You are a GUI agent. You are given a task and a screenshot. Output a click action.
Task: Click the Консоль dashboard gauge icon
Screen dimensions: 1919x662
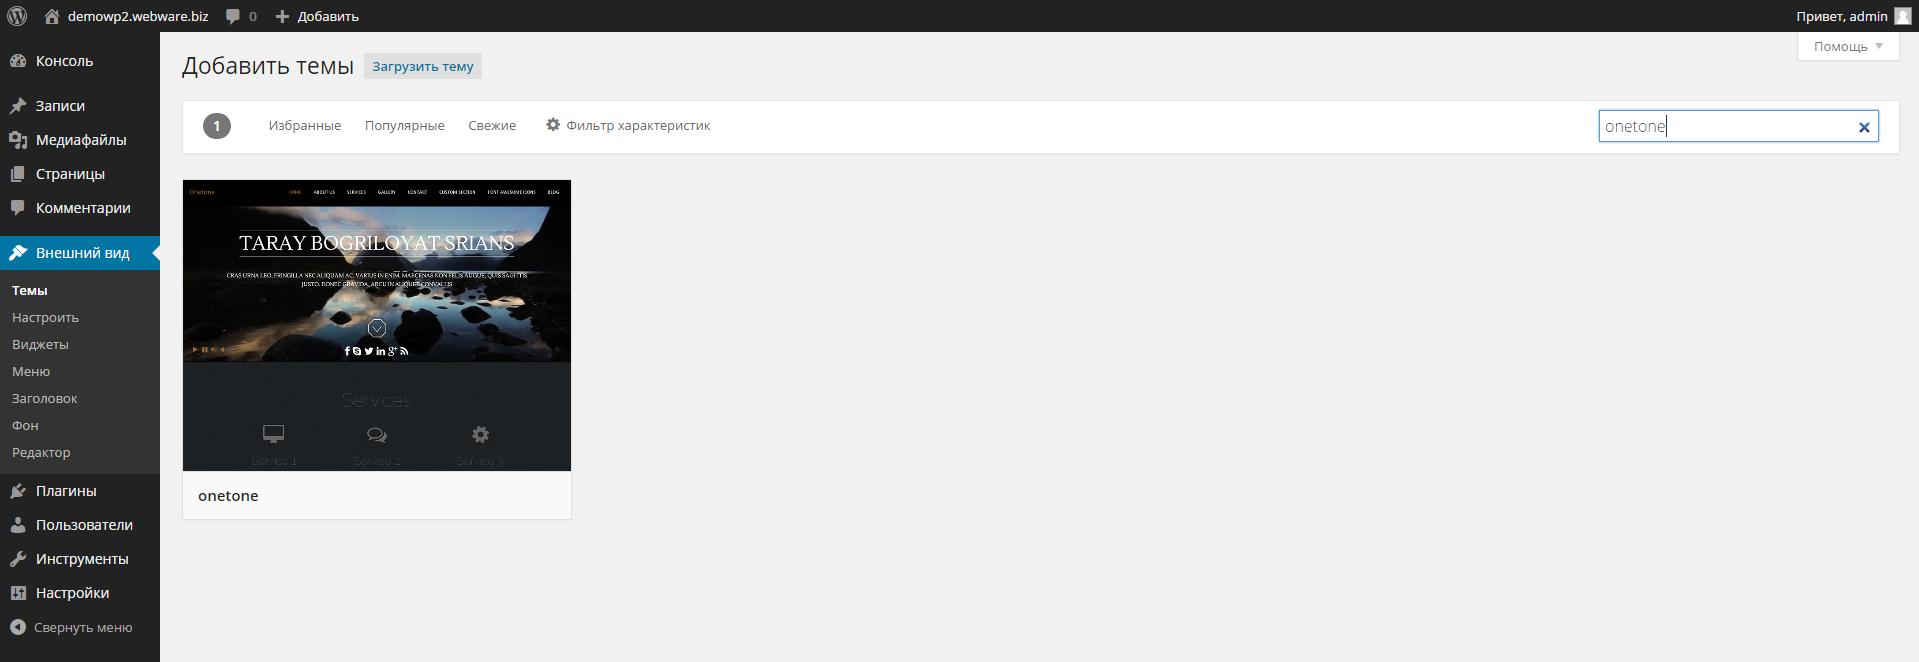coord(18,61)
